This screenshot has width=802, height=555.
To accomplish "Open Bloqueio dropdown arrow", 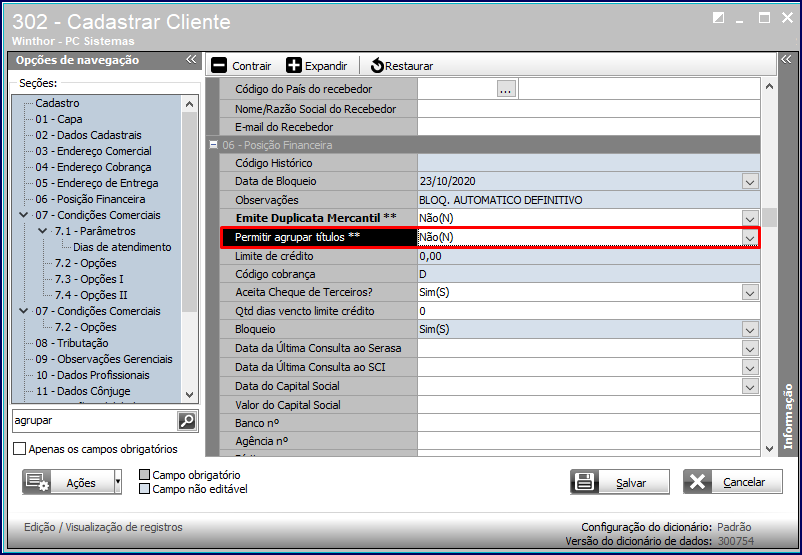I will 750,330.
